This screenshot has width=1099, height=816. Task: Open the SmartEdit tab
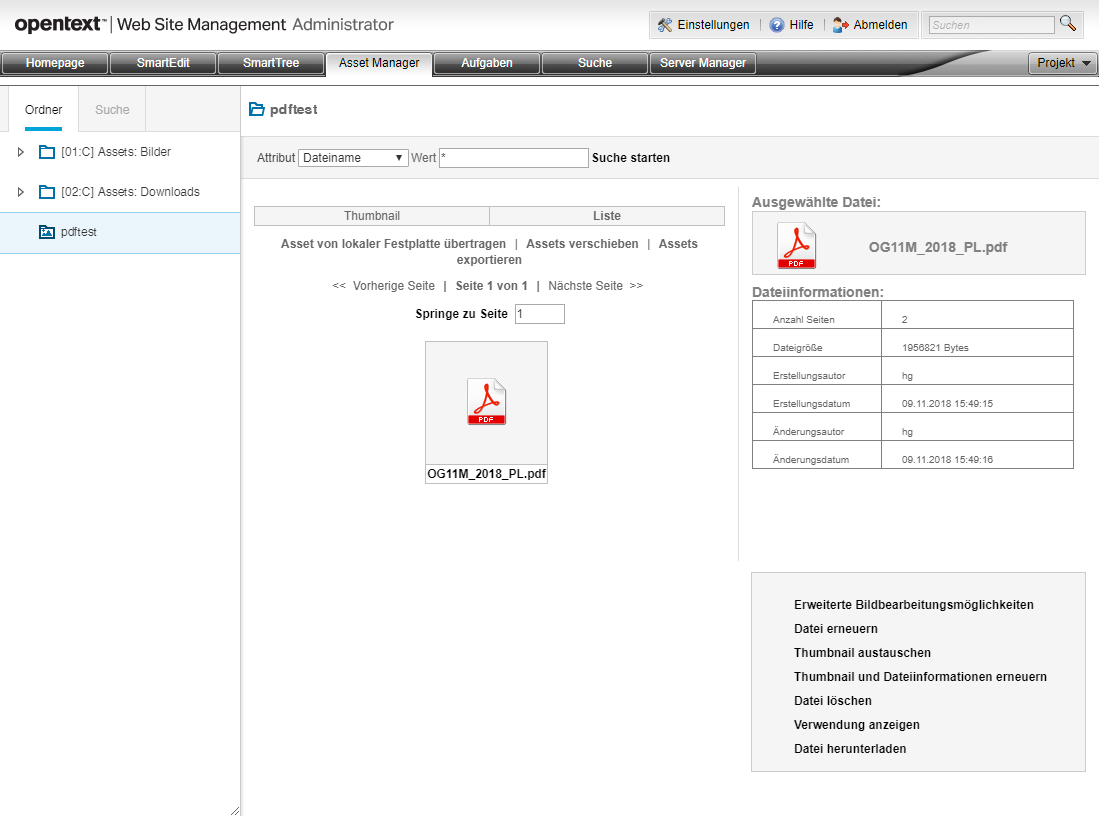pos(163,63)
